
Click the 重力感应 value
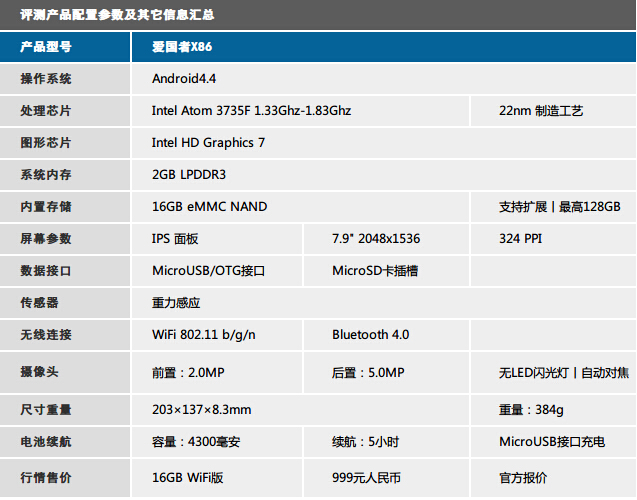point(176,303)
